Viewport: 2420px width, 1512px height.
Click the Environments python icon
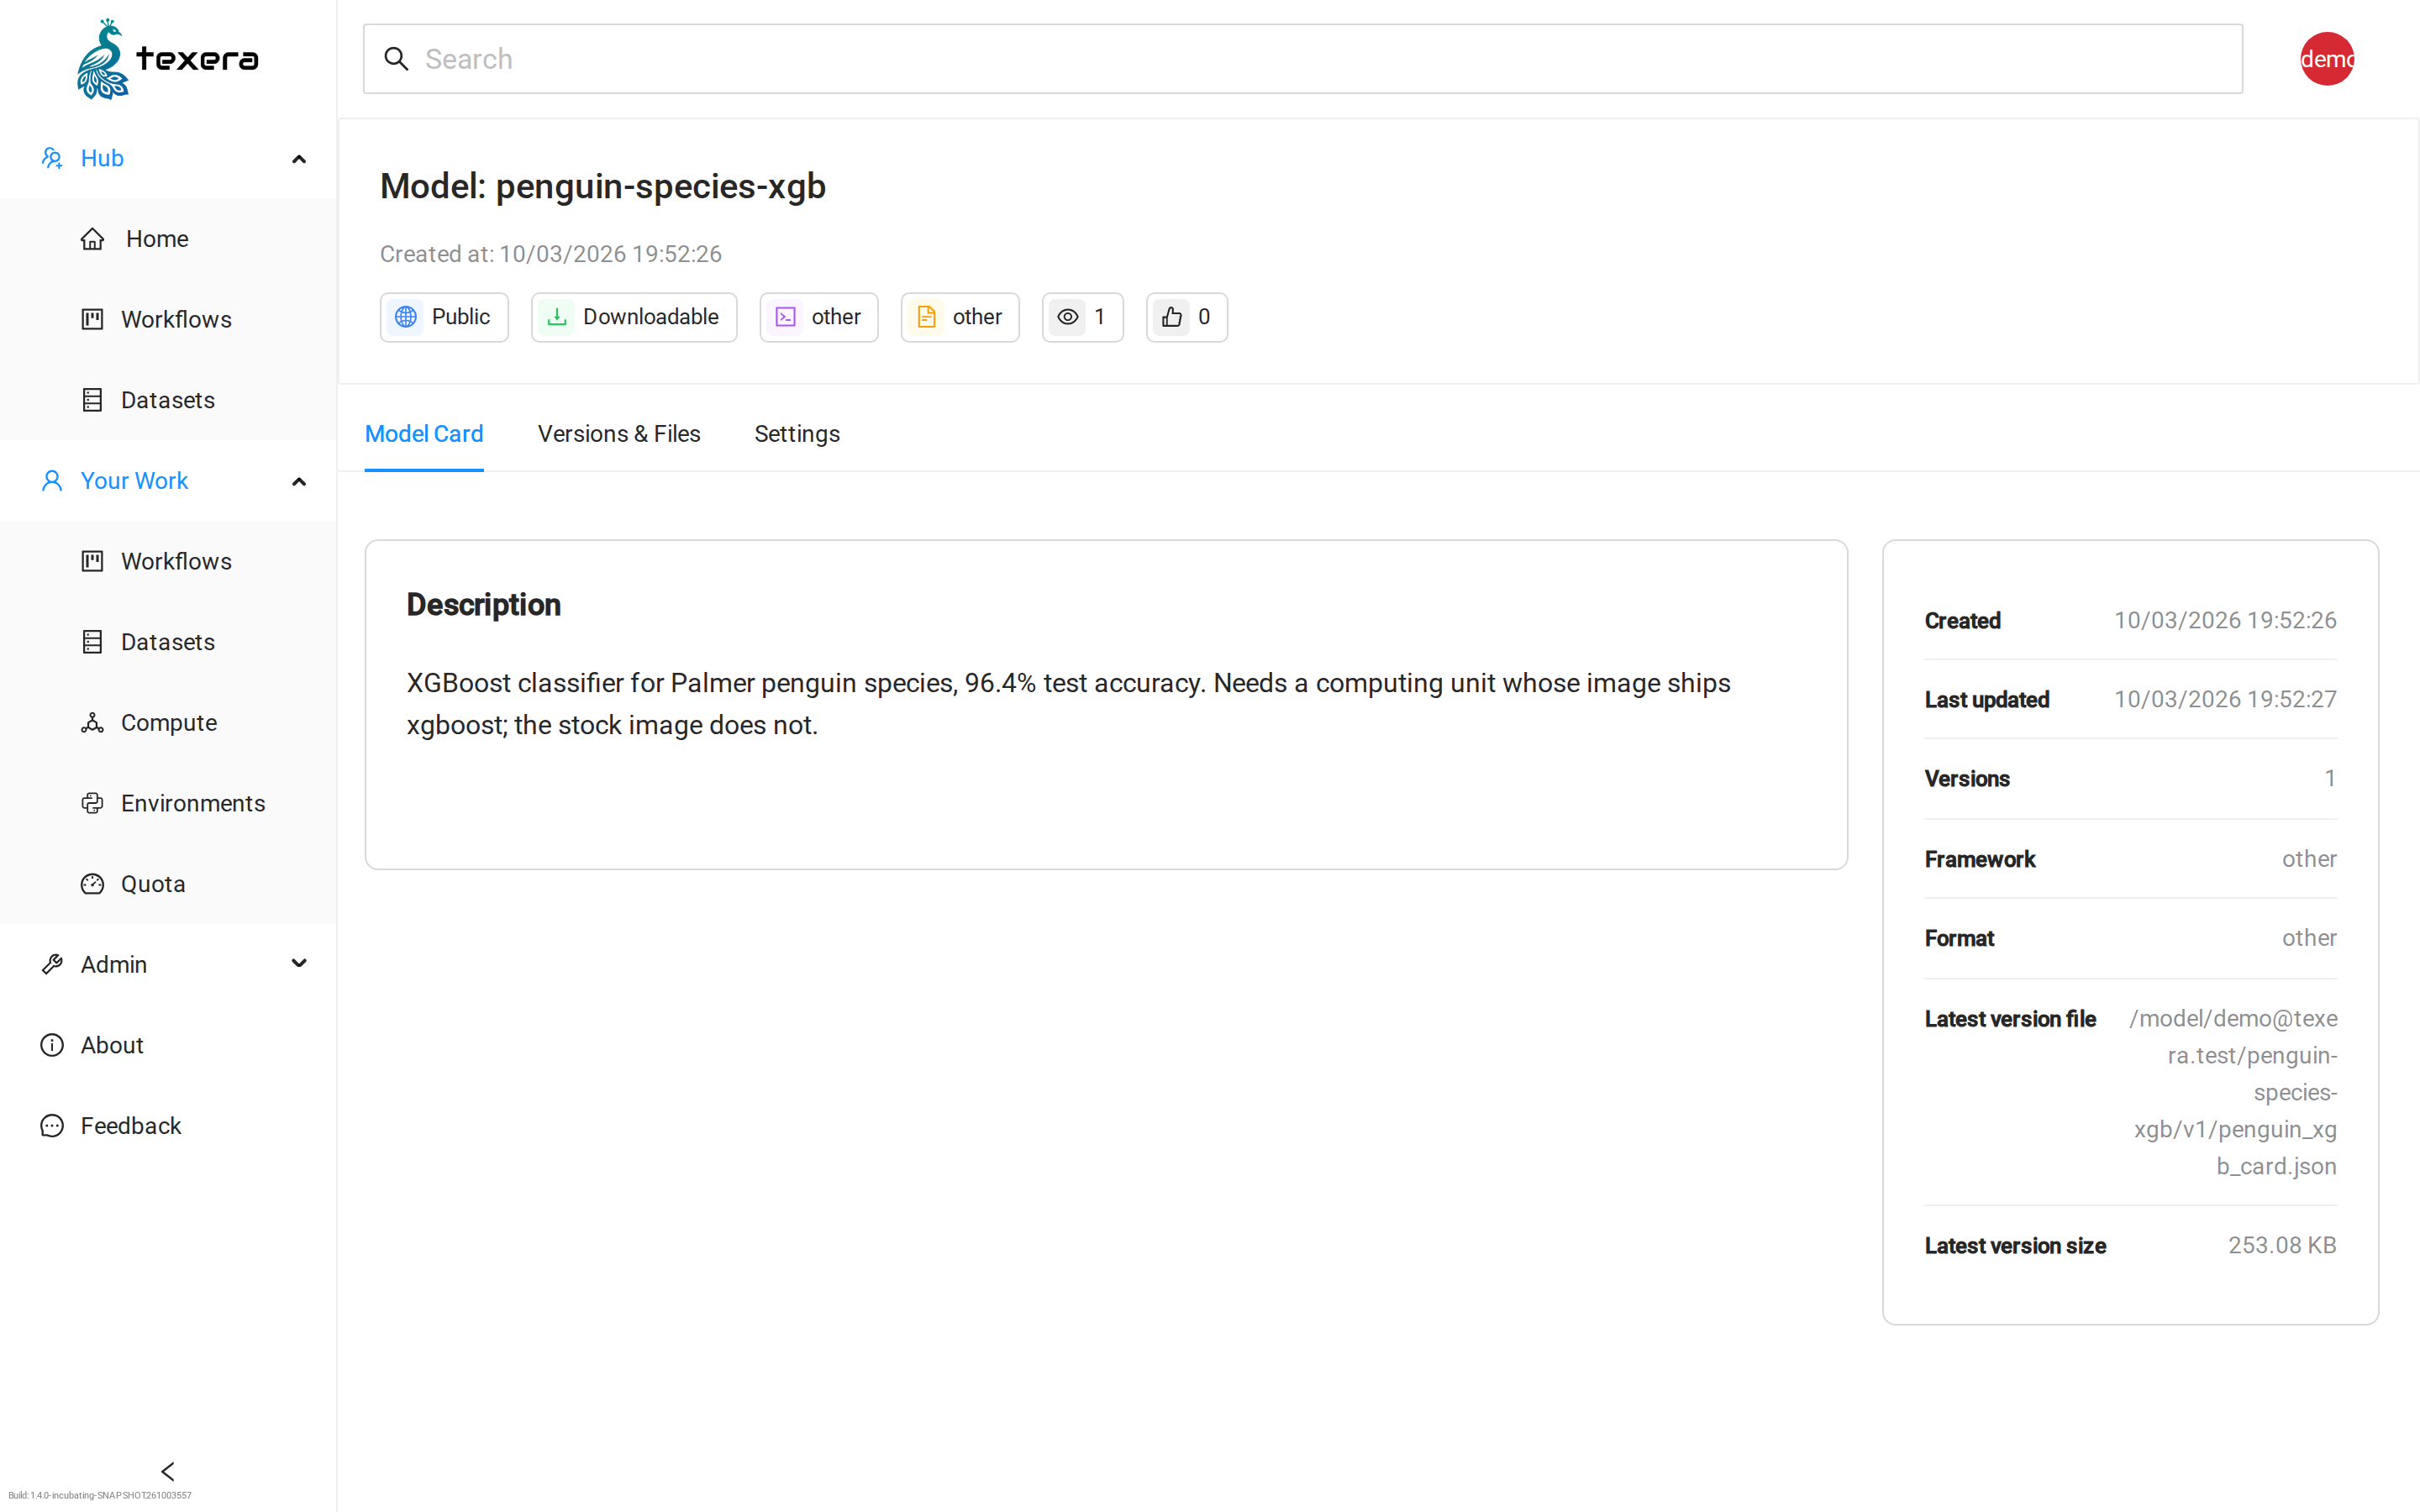[x=92, y=803]
